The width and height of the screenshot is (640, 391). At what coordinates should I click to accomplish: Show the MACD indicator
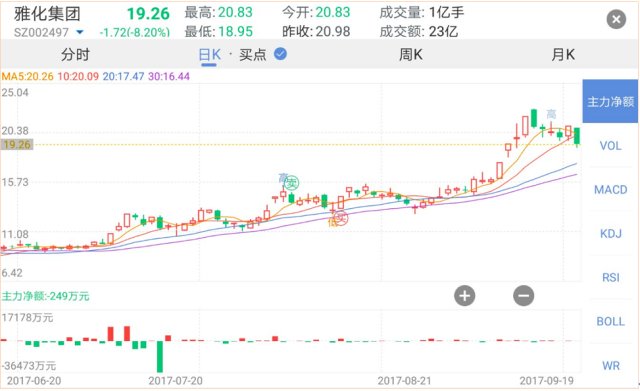tap(610, 190)
